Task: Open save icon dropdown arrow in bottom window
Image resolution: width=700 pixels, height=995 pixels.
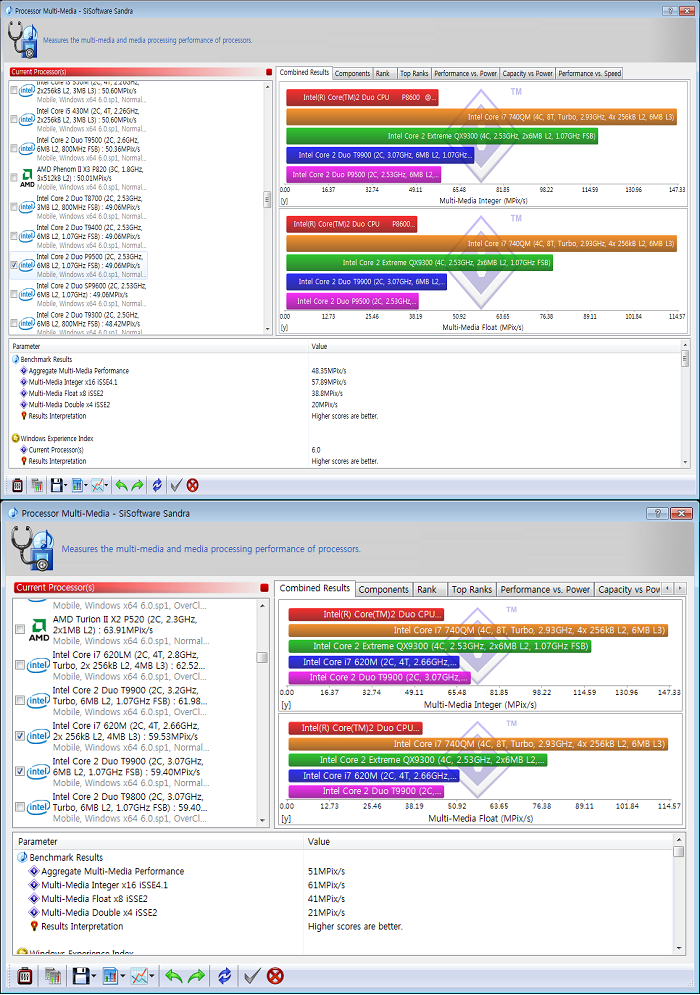Action: [93, 976]
